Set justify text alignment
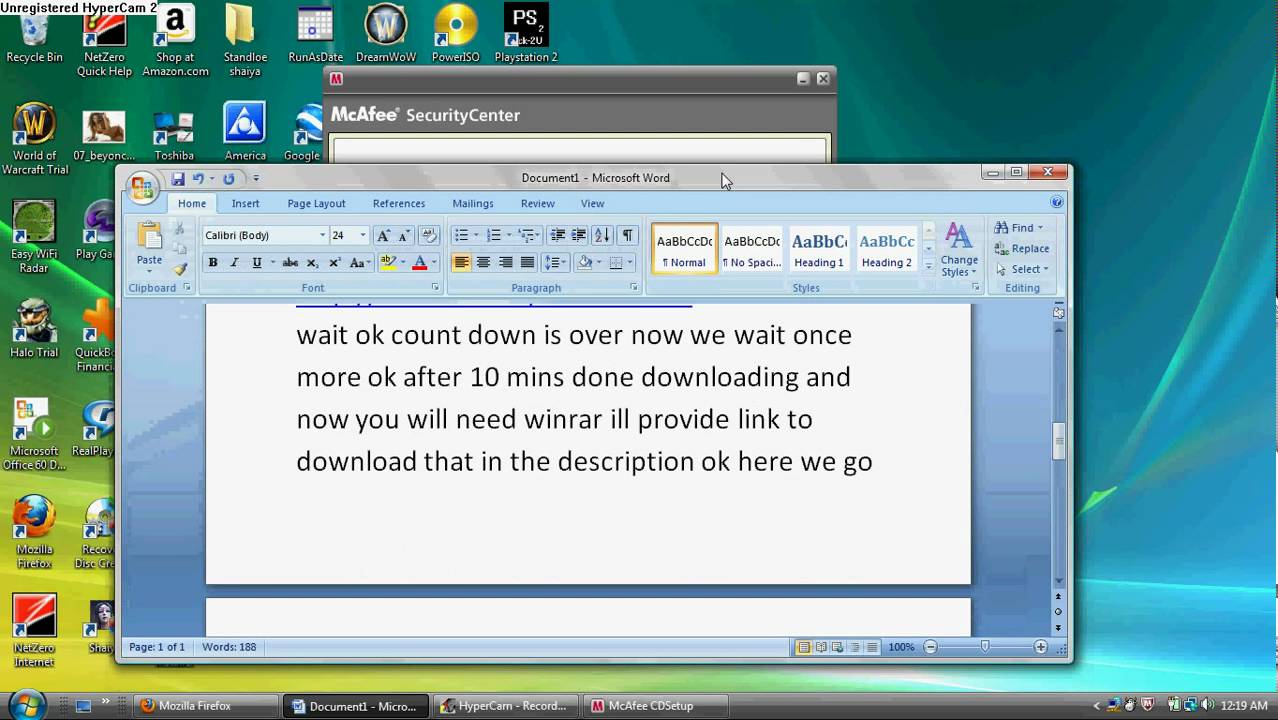This screenshot has width=1278, height=720. 527,263
